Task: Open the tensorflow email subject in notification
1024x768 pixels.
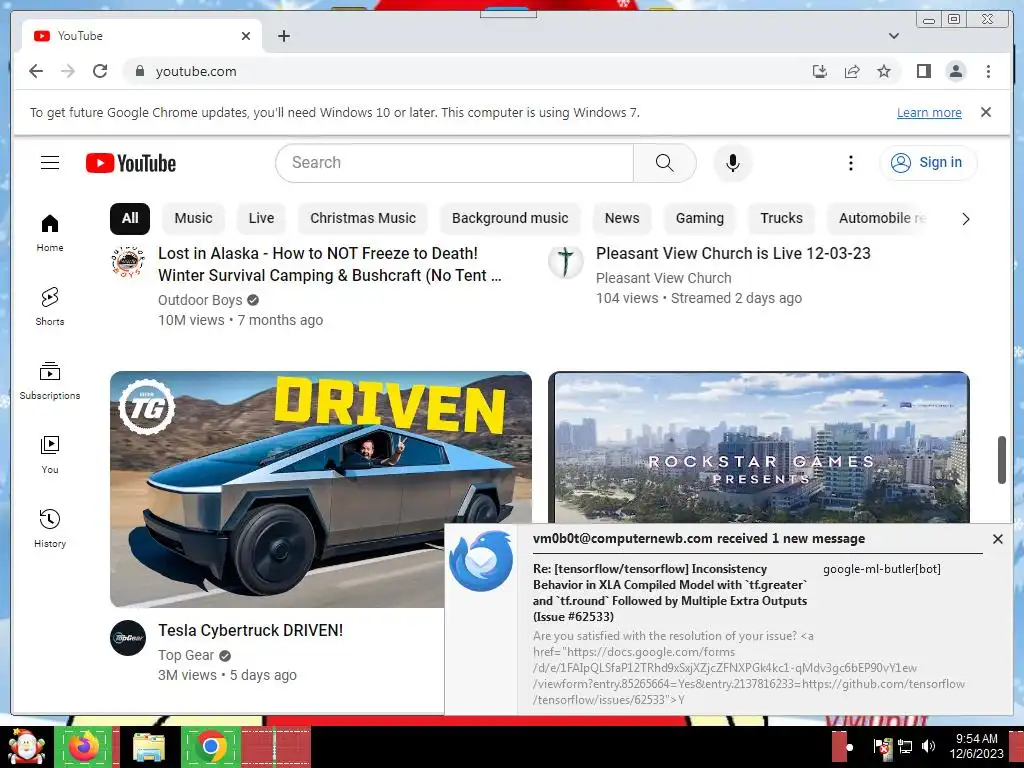Action: (670, 592)
